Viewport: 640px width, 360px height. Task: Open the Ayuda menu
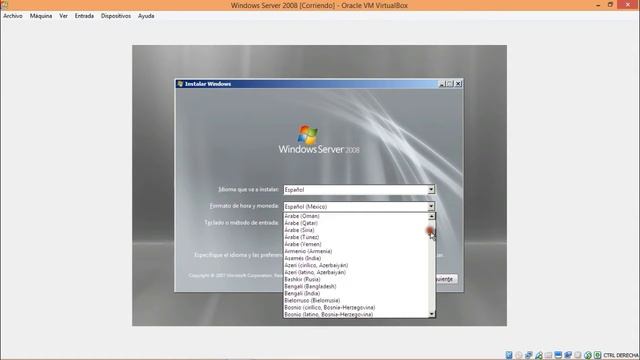pyautogui.click(x=146, y=16)
